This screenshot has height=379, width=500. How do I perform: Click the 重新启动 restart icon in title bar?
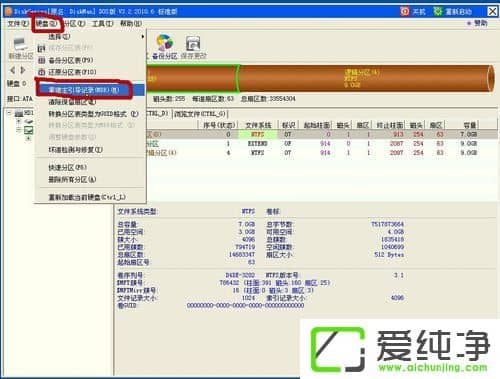[438, 11]
